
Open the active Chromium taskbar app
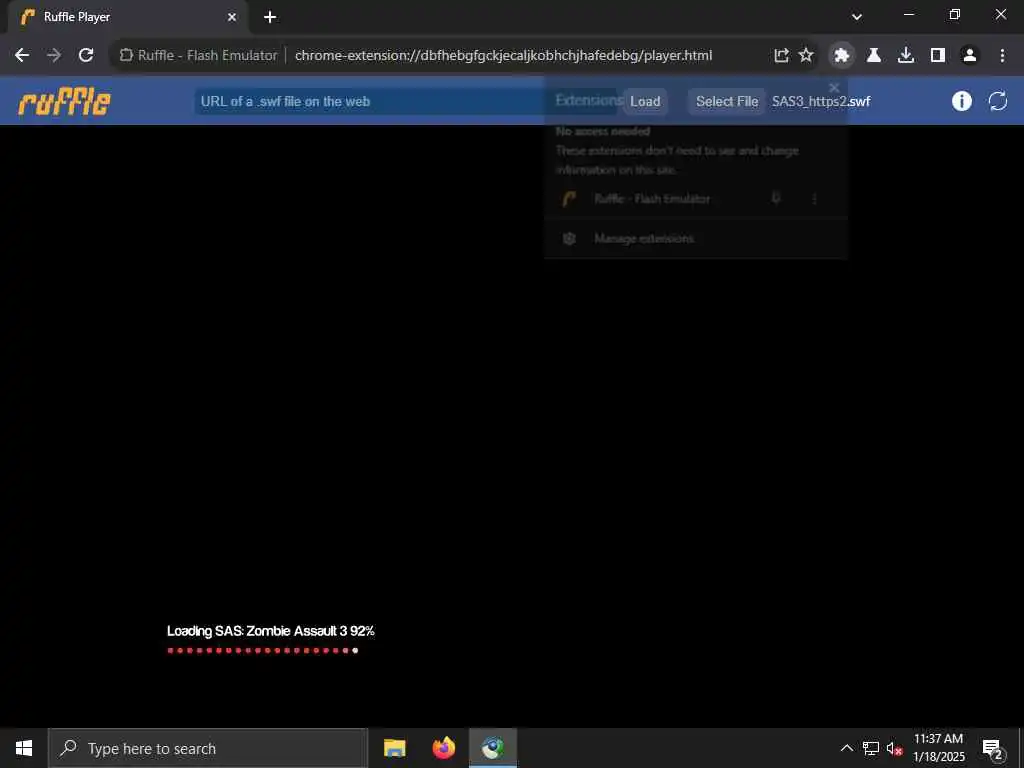click(493, 748)
